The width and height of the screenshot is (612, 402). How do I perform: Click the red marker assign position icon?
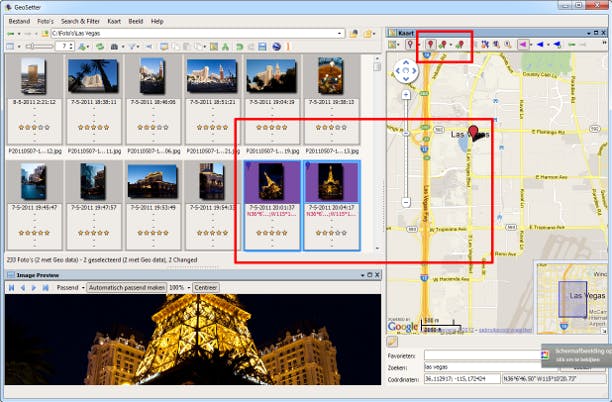pos(430,45)
